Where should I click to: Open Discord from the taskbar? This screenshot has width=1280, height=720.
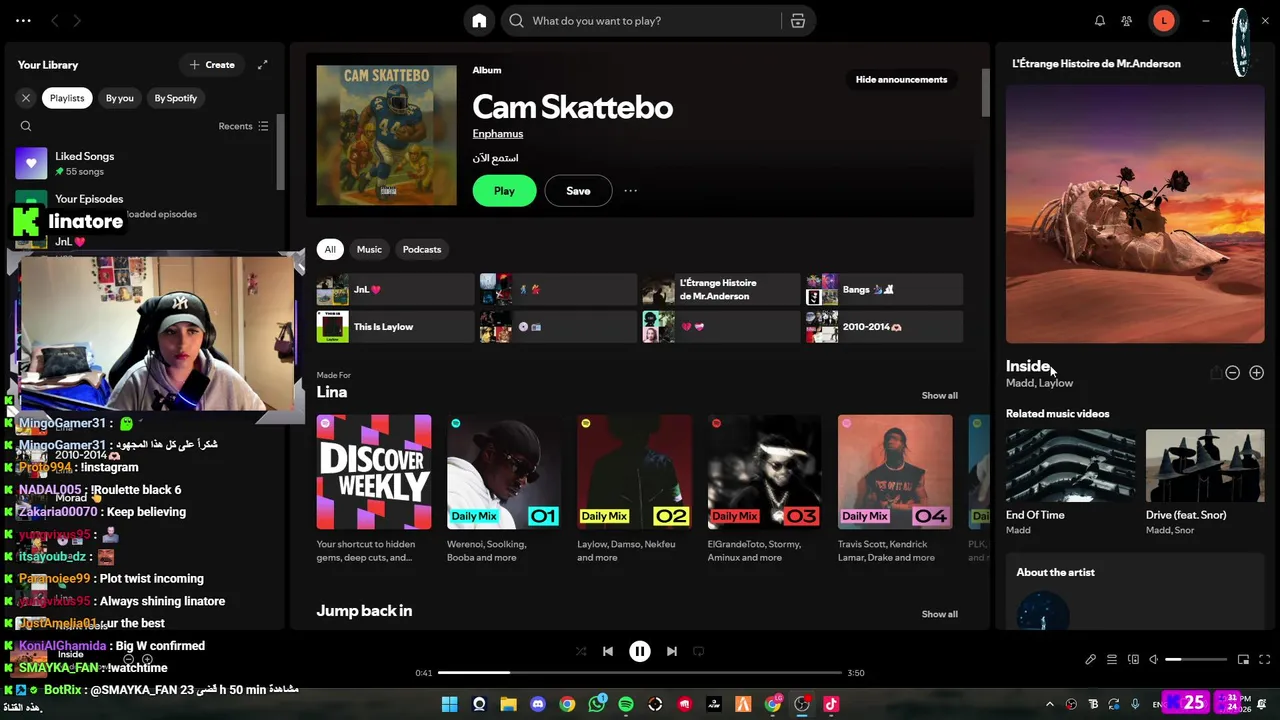pyautogui.click(x=538, y=704)
